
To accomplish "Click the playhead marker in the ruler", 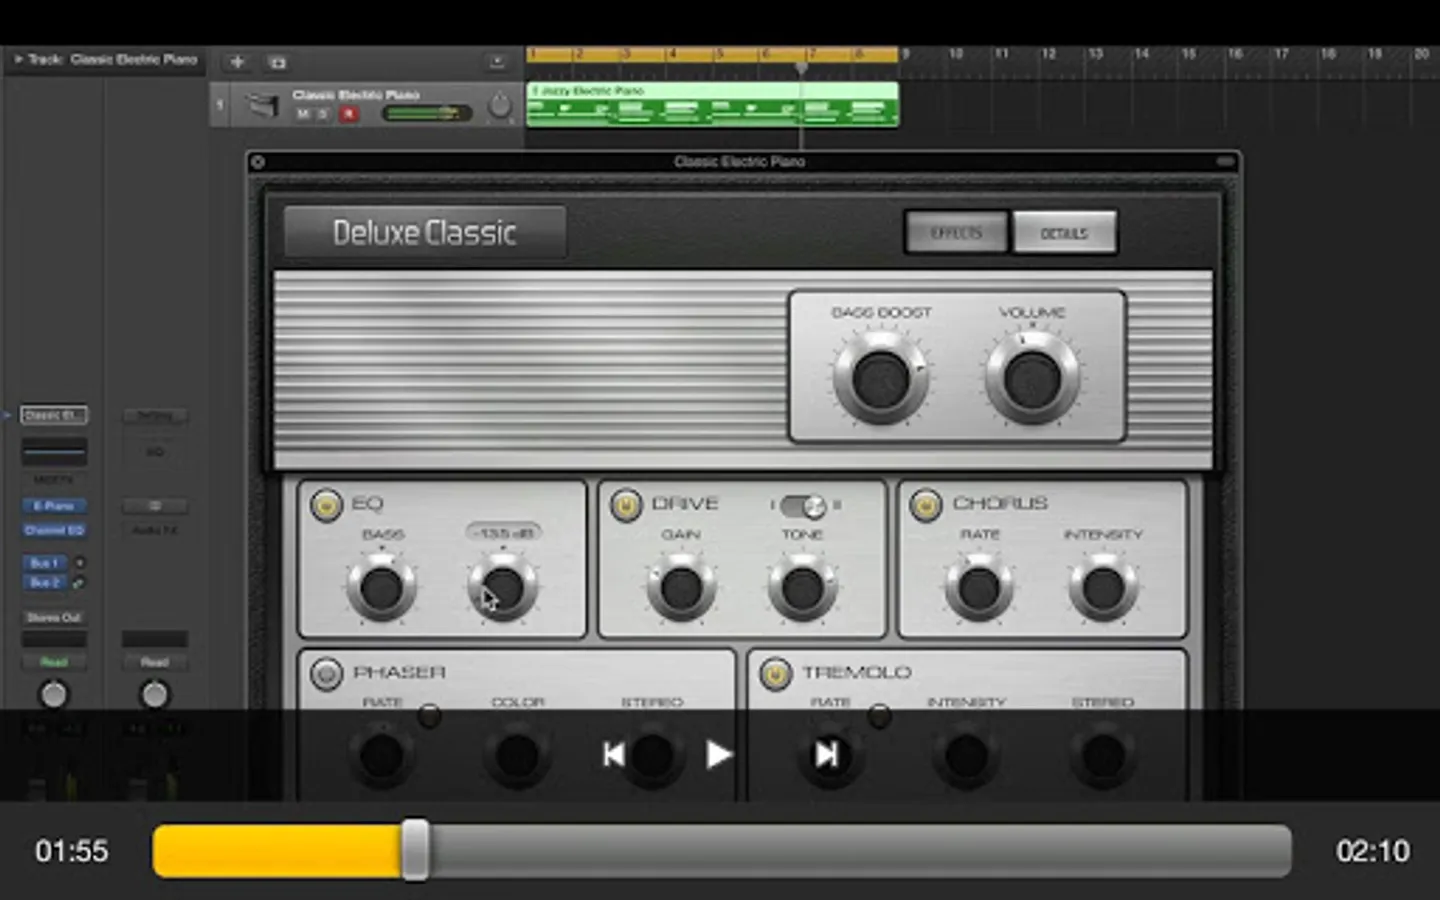I will [x=802, y=67].
